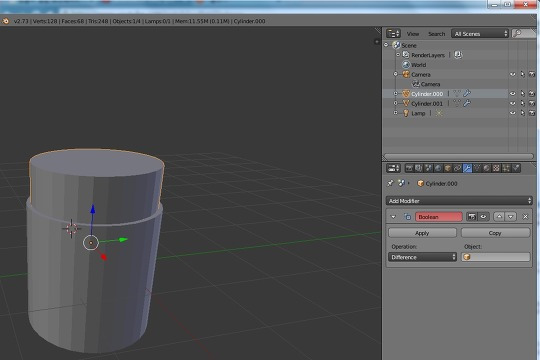Toggle Boolean modifier render visibility
The width and height of the screenshot is (540, 360).
(471, 217)
